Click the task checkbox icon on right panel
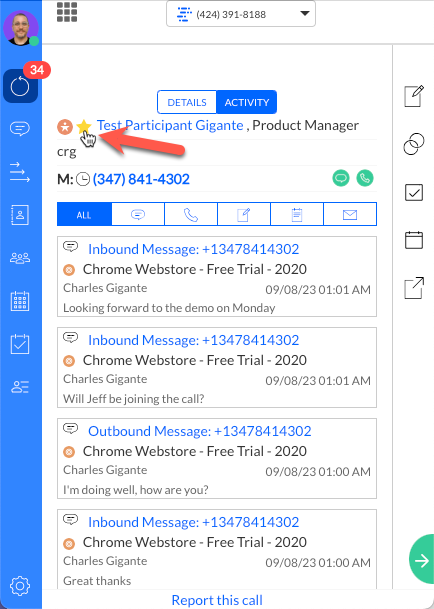Image resolution: width=434 pixels, height=609 pixels. pos(414,192)
